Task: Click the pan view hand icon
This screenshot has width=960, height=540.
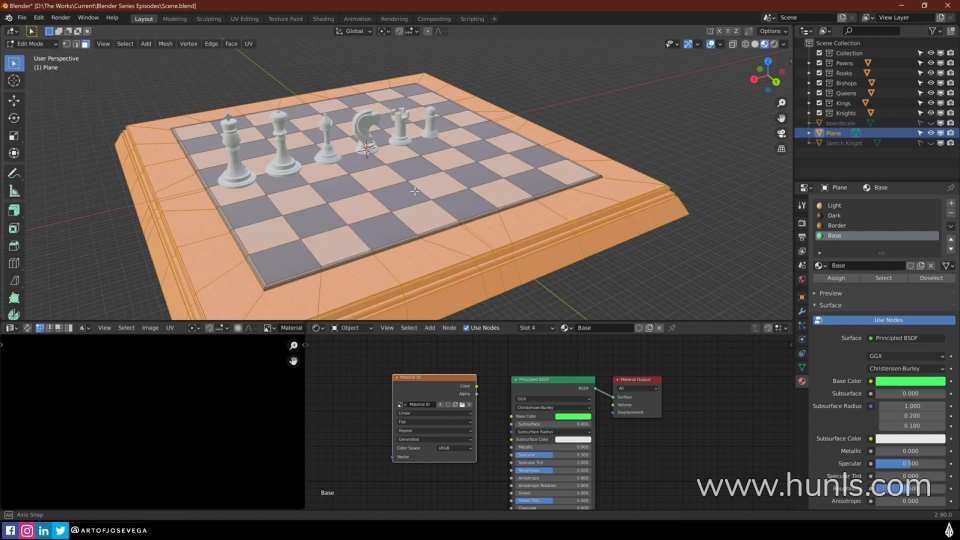Action: coord(781,116)
